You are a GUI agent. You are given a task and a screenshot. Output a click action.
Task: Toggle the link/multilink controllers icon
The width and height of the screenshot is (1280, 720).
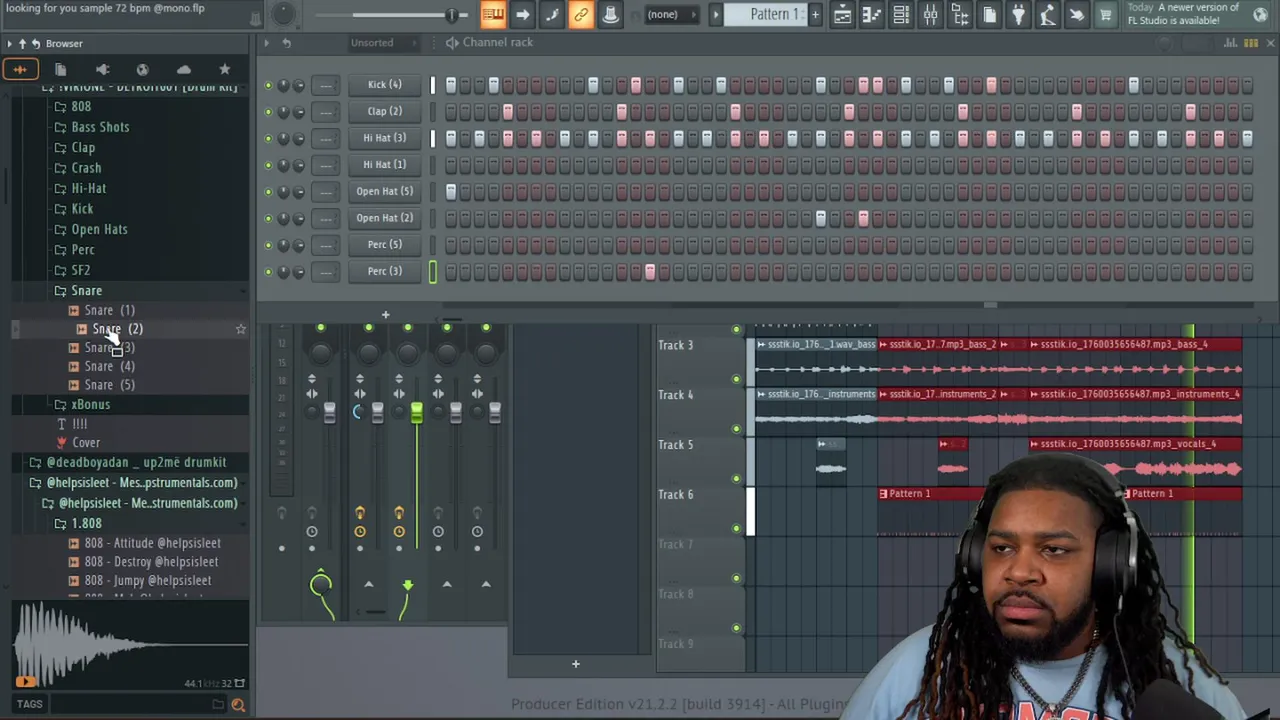coord(581,14)
